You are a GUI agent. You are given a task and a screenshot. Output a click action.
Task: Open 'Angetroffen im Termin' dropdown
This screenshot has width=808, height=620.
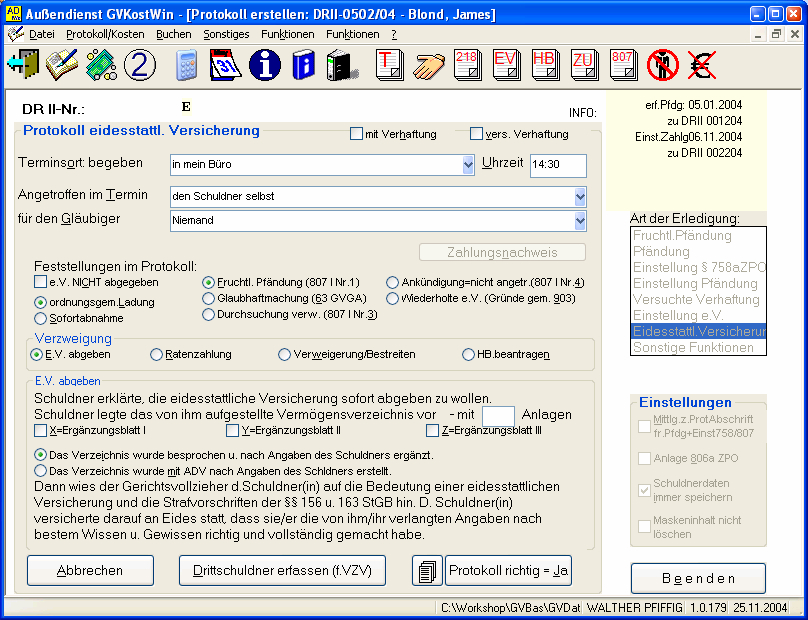click(x=580, y=196)
